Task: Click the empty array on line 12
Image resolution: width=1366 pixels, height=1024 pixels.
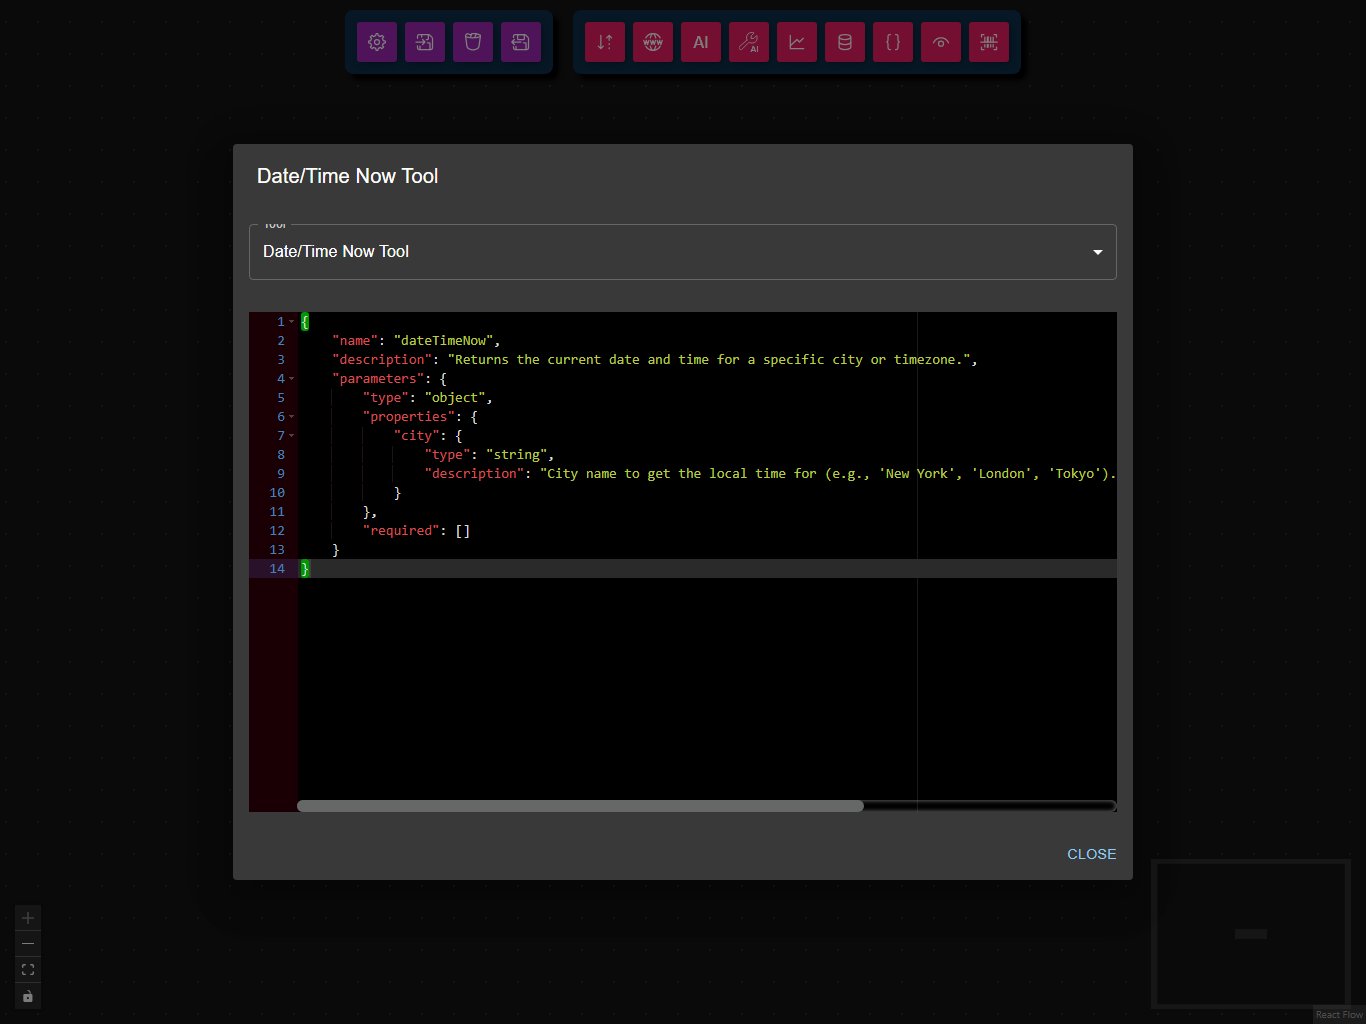Action: [463, 531]
